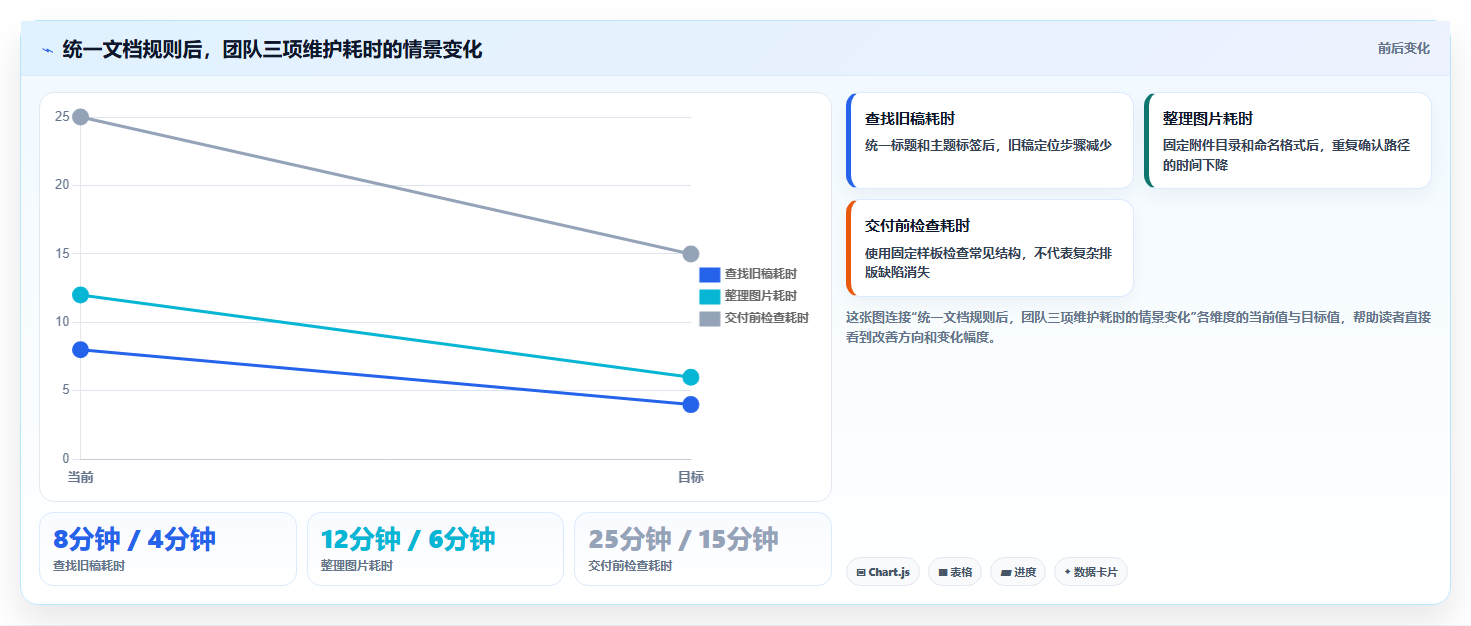1471x626 pixels.
Task: Click the 查找旧稿耗时 legend label
Action: (x=760, y=274)
